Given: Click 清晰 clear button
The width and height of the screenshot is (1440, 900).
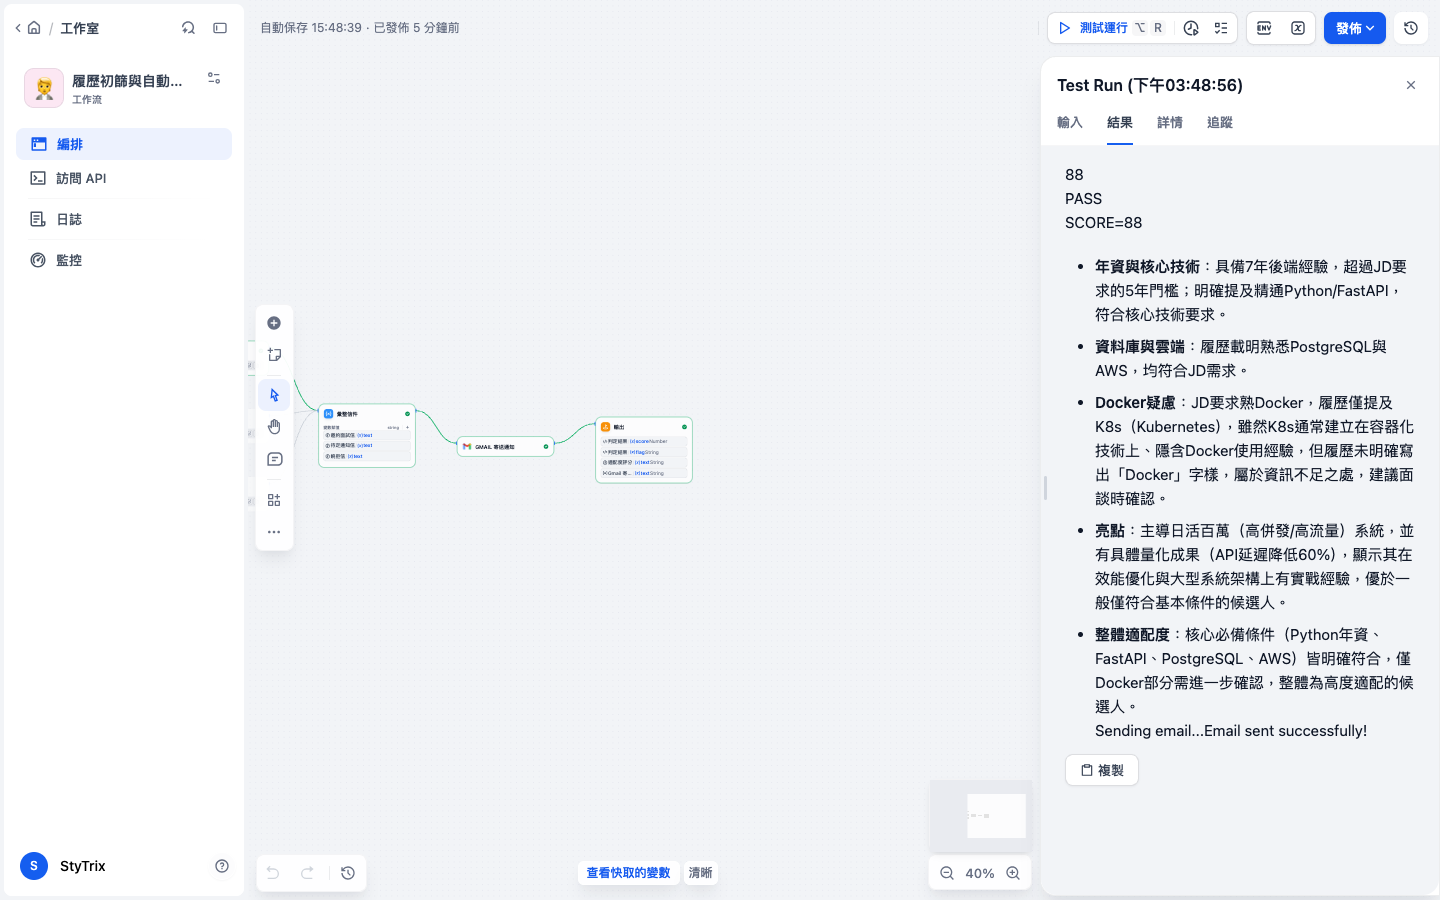Looking at the screenshot, I should point(701,873).
